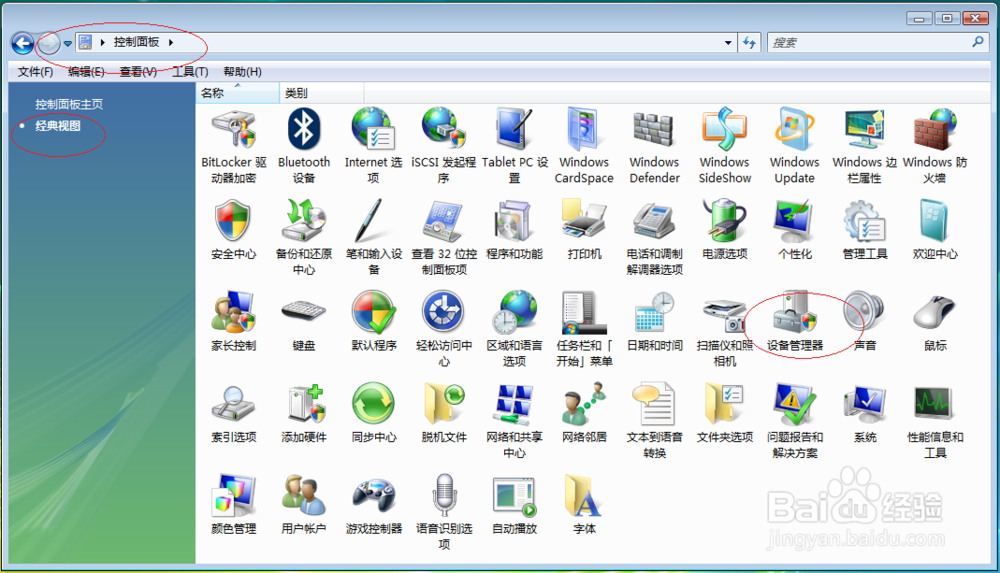
Task: Open 字体 folder icon
Action: click(x=583, y=495)
